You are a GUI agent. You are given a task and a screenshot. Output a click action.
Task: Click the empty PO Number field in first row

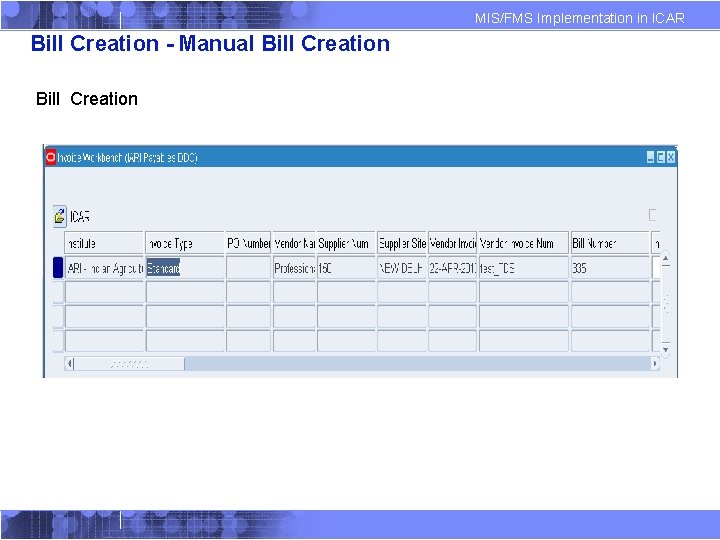pos(248,268)
